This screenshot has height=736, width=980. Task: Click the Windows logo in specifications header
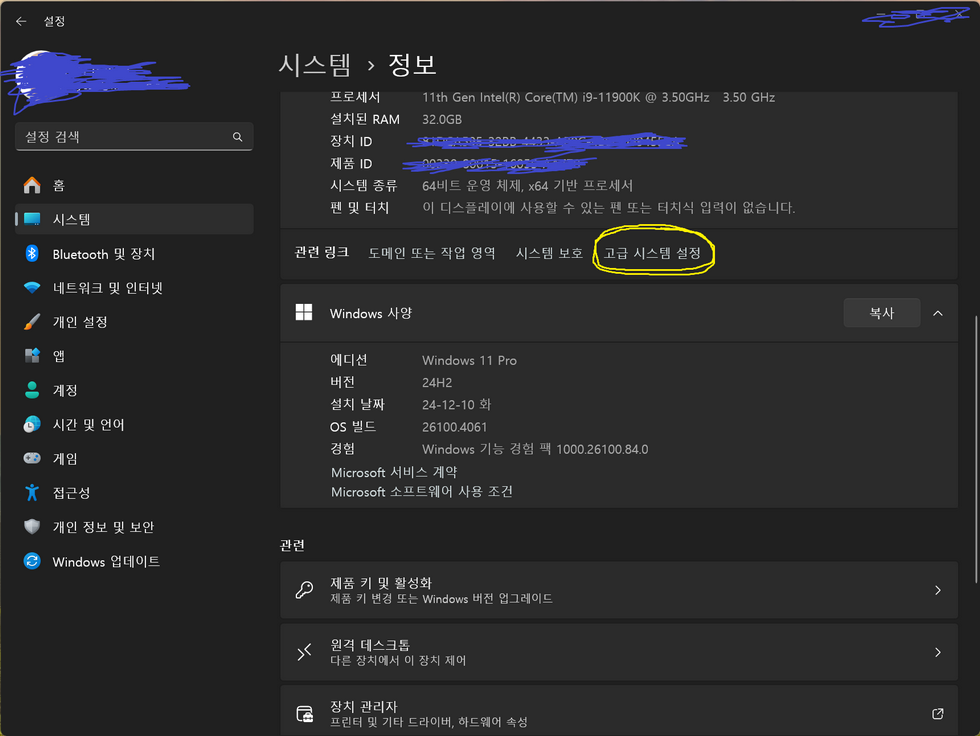pyautogui.click(x=304, y=312)
